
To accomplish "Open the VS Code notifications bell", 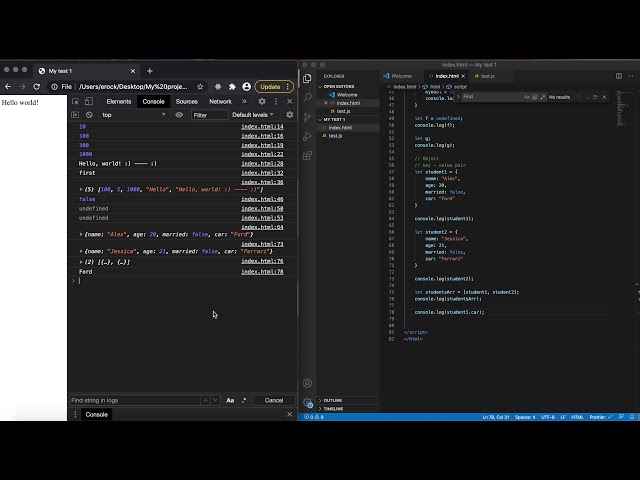I will [632, 417].
